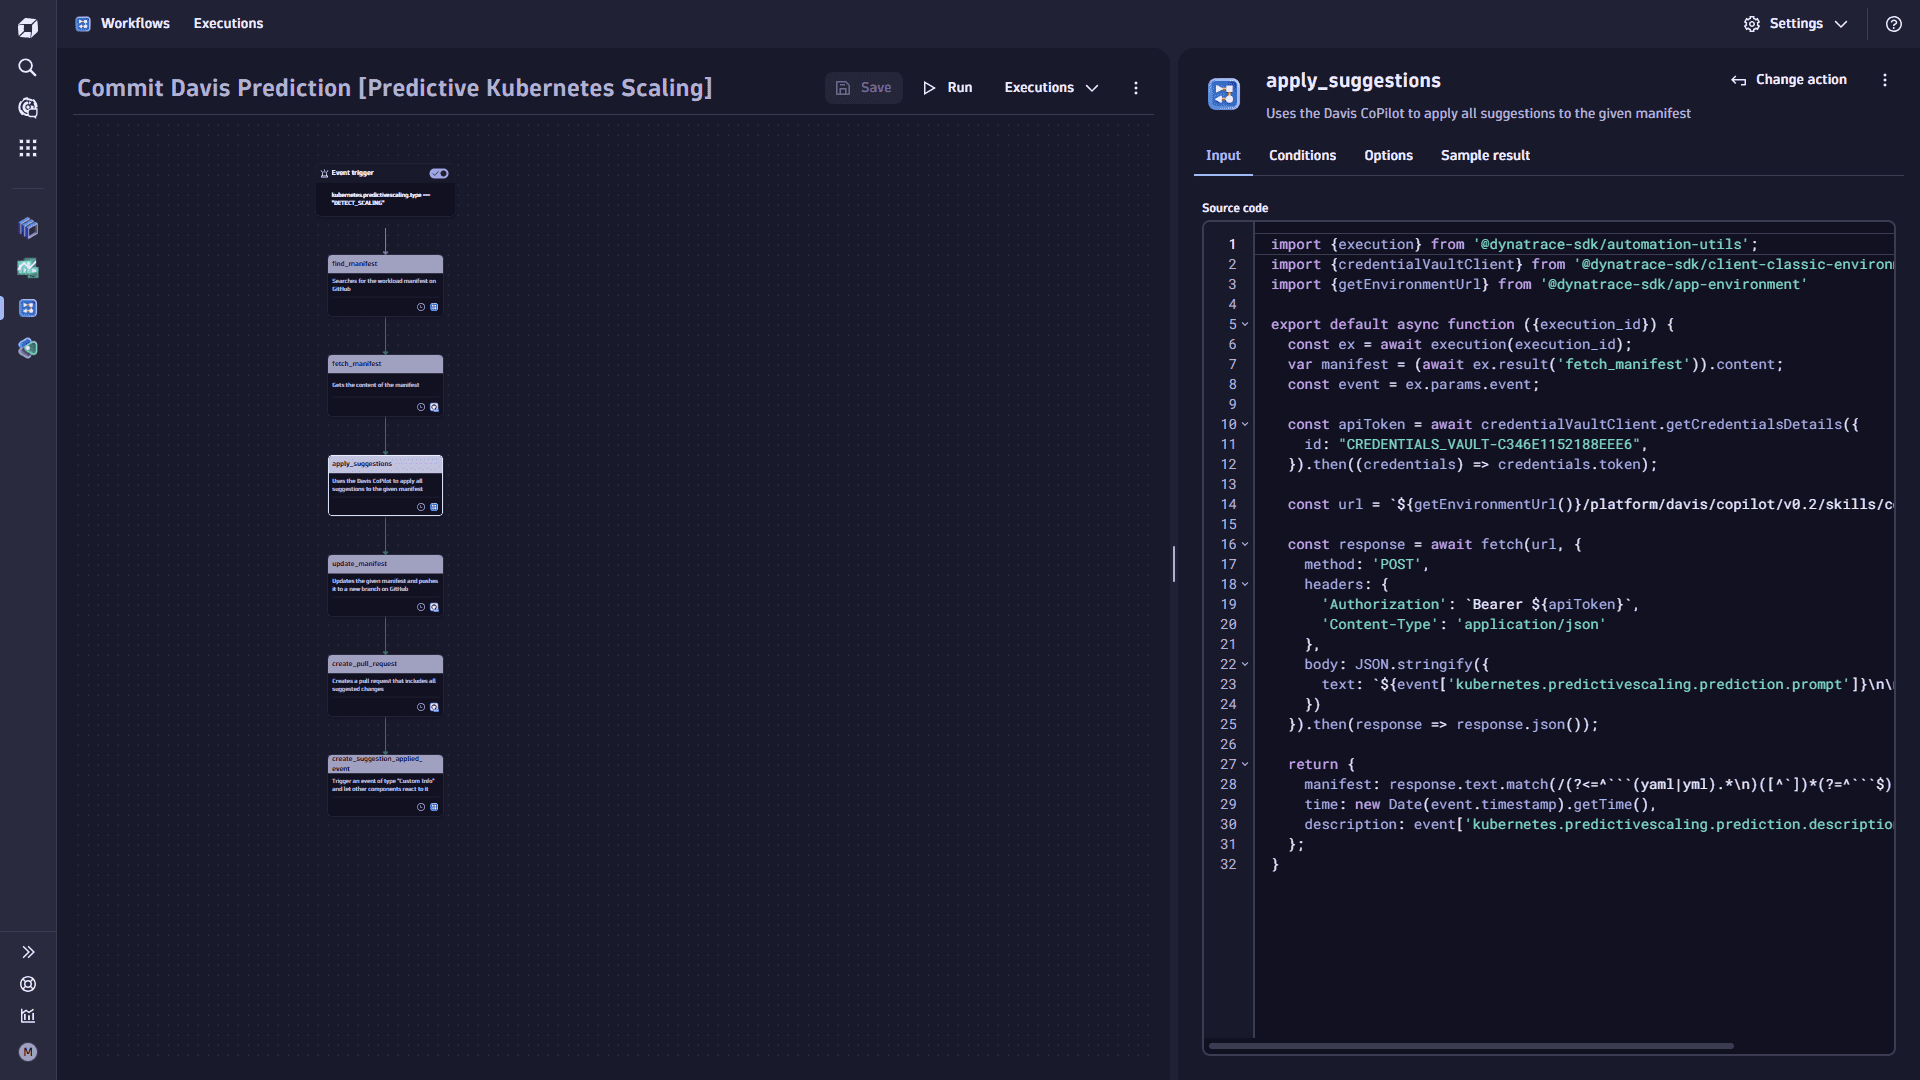Click the CREDENTIALS_VAULT id string in code
The height and width of the screenshot is (1080, 1920).
click(1489, 445)
